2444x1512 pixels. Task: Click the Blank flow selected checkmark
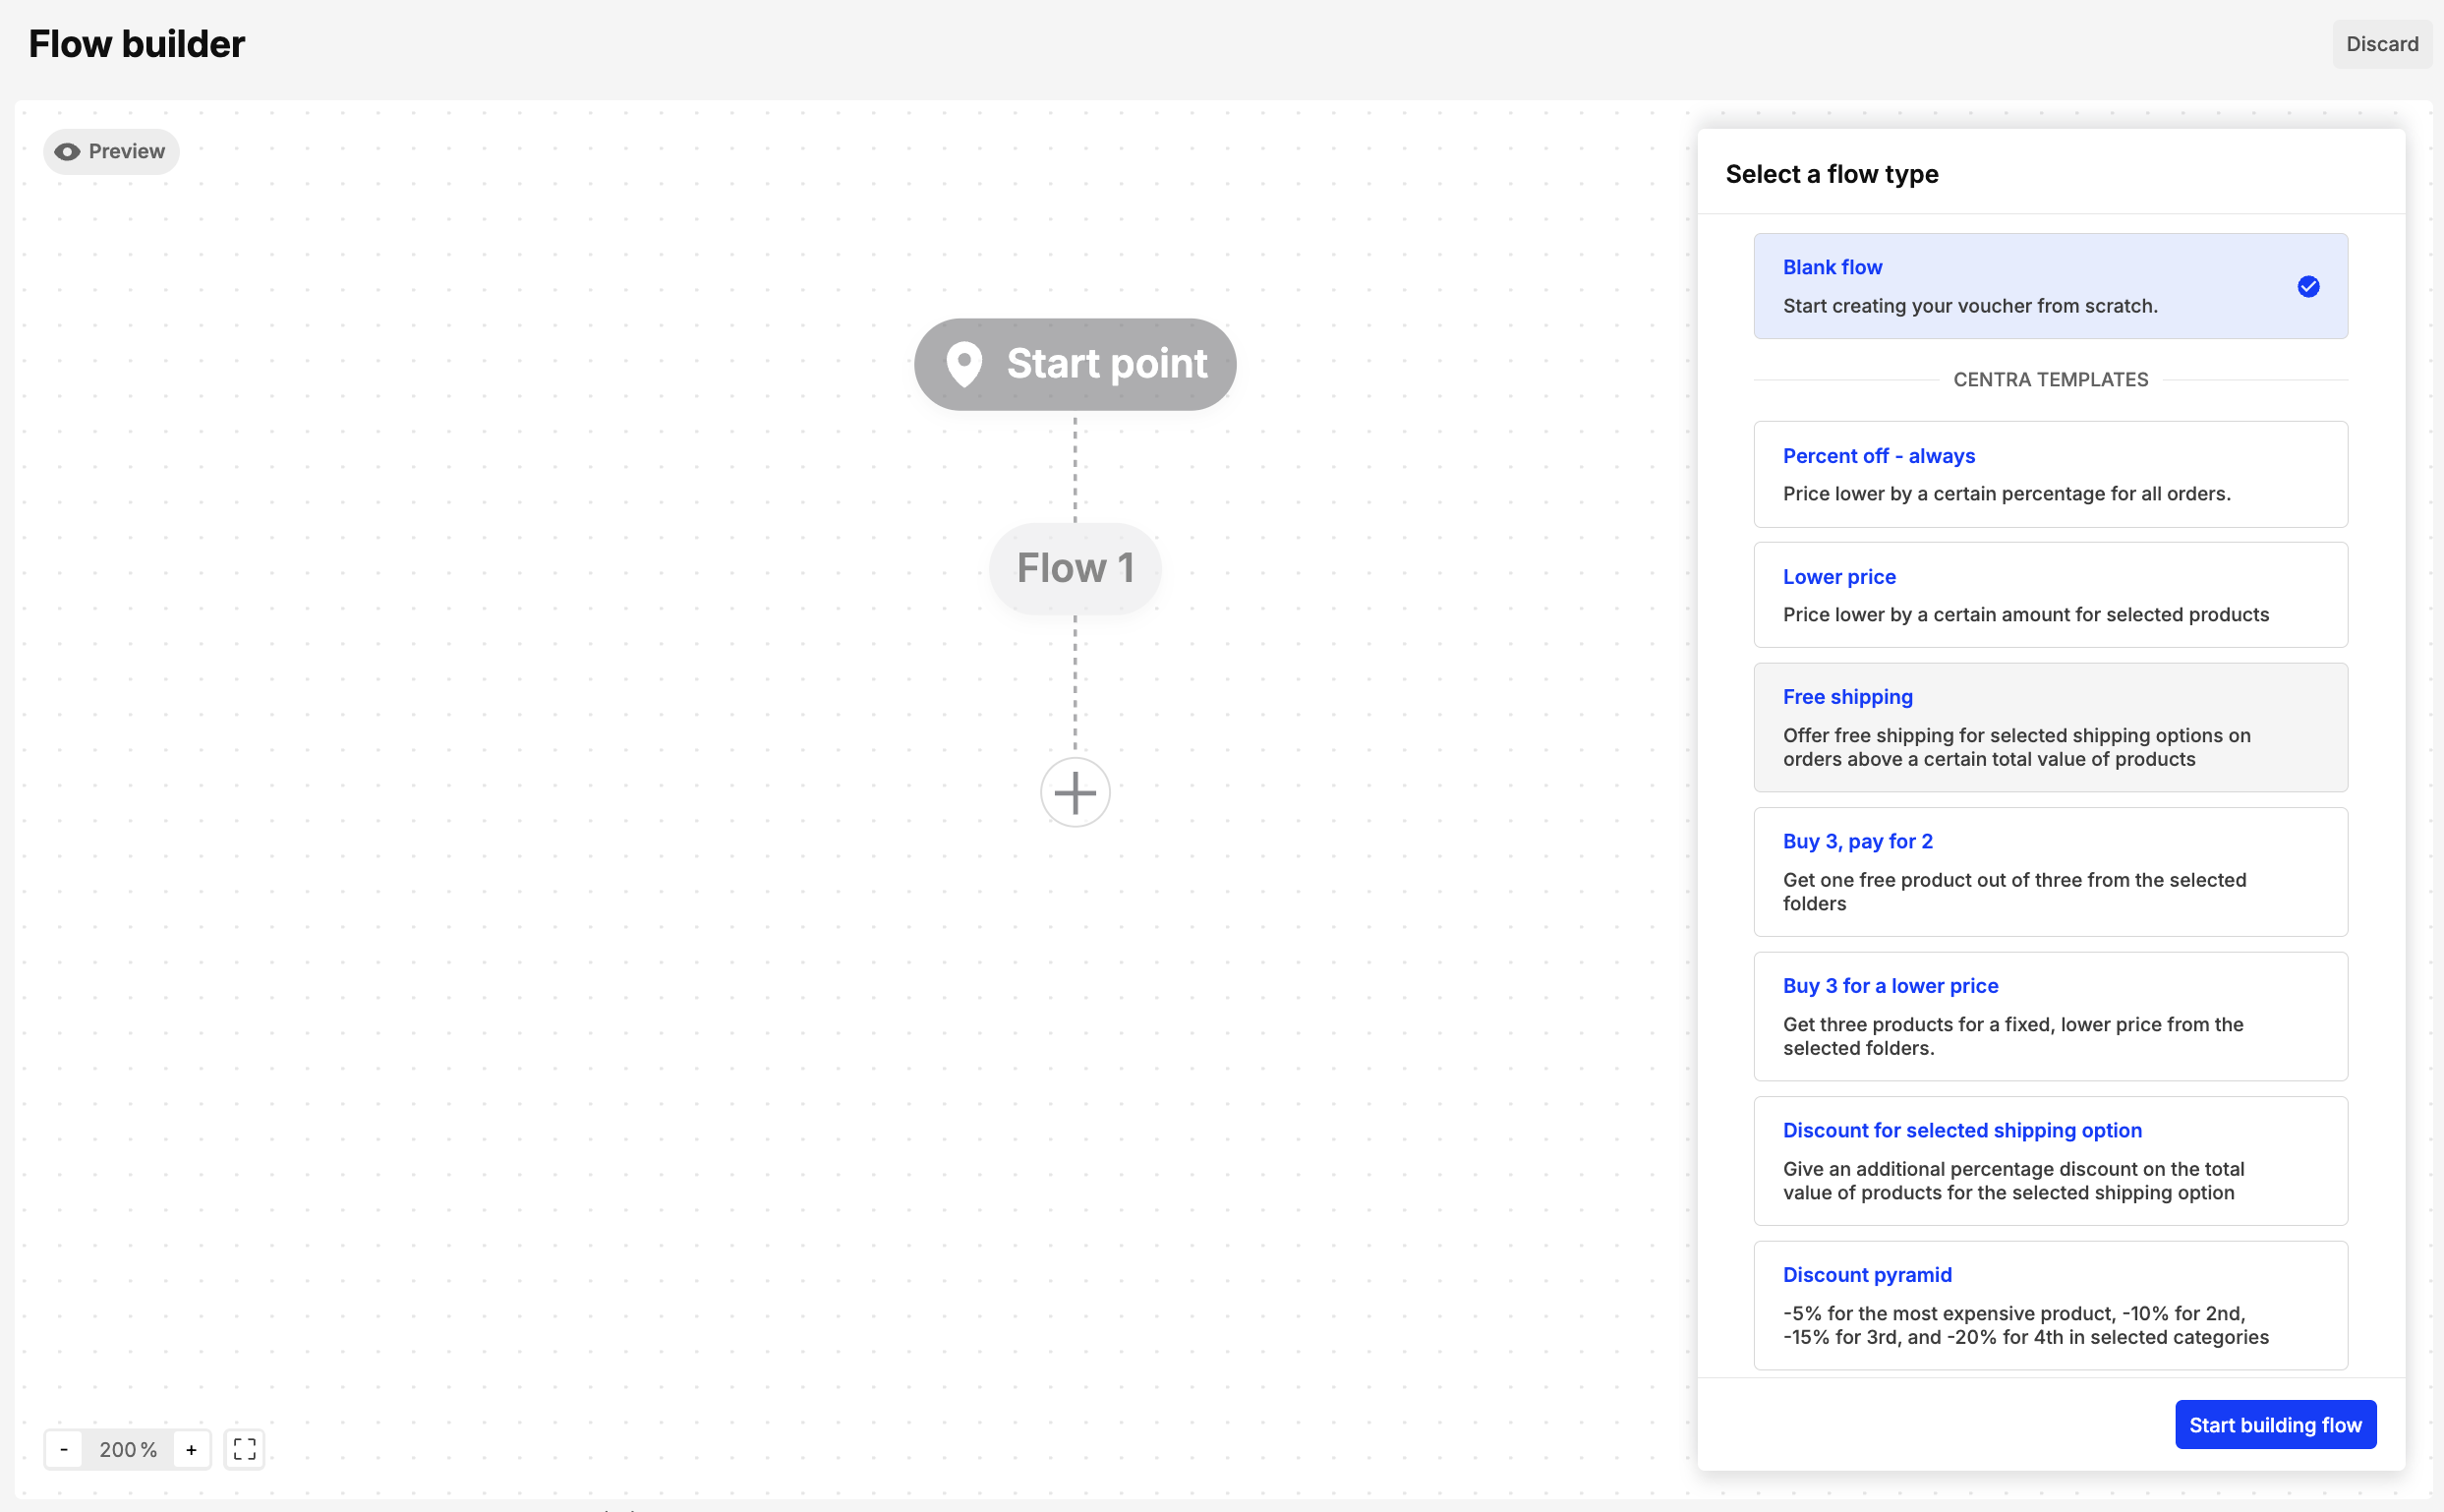point(2308,287)
